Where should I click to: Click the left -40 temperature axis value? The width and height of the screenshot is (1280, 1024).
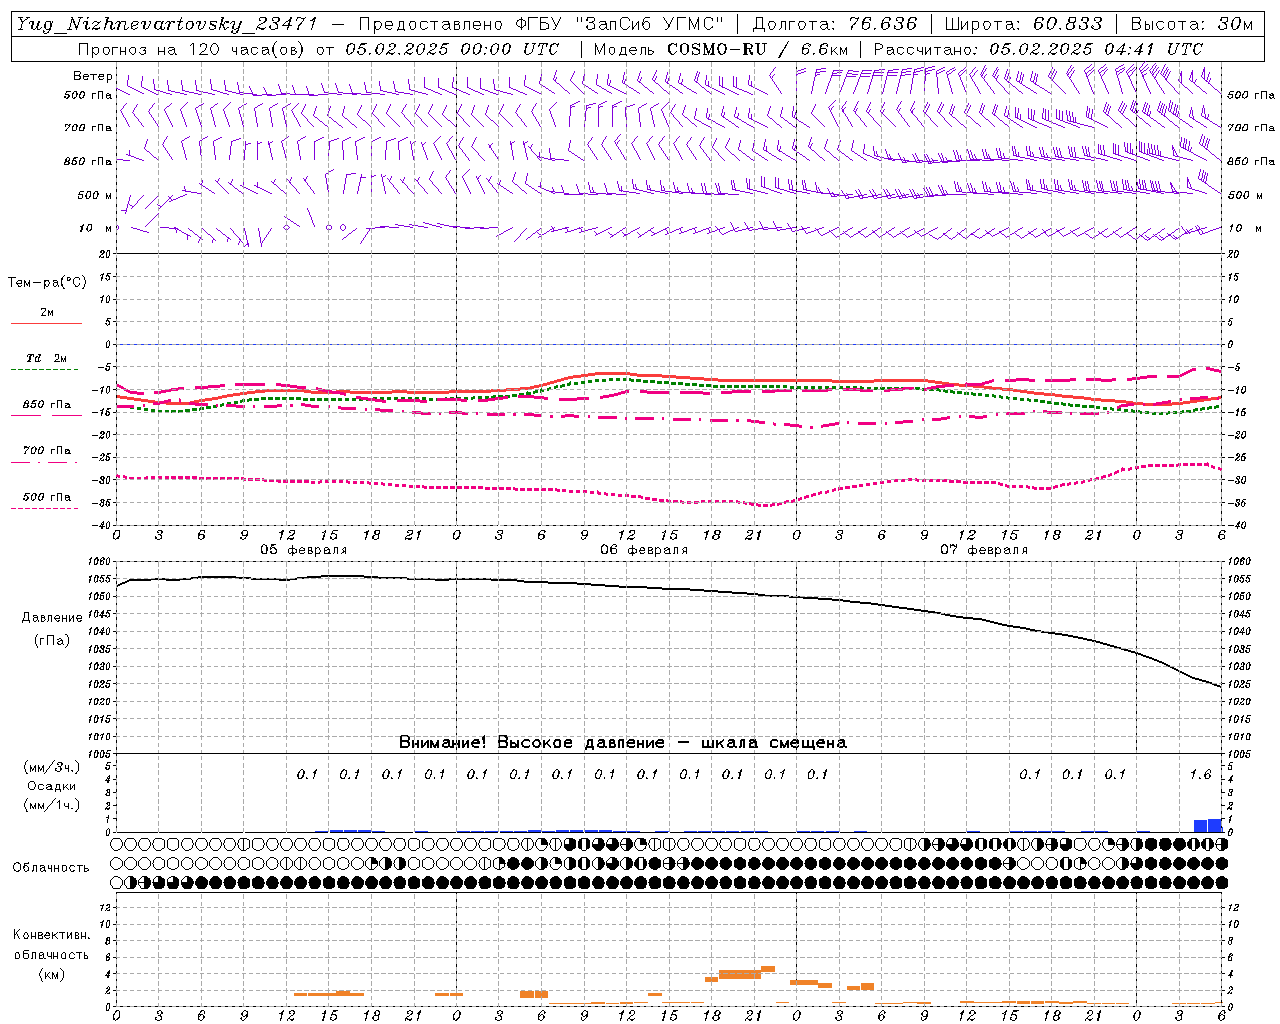click(103, 525)
